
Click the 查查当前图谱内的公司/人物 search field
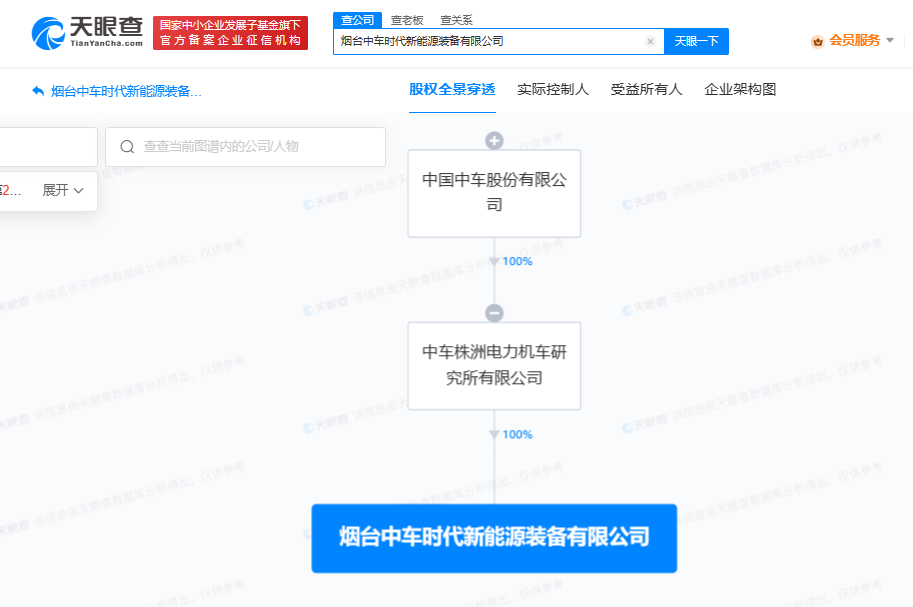[x=245, y=147]
